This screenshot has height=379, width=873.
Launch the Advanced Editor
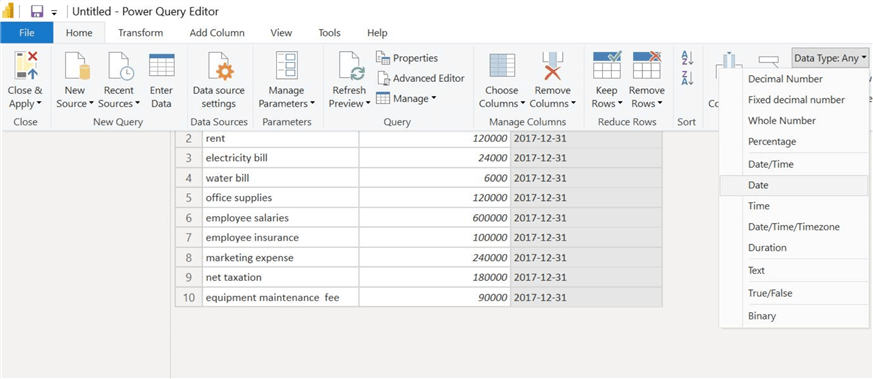(x=420, y=78)
